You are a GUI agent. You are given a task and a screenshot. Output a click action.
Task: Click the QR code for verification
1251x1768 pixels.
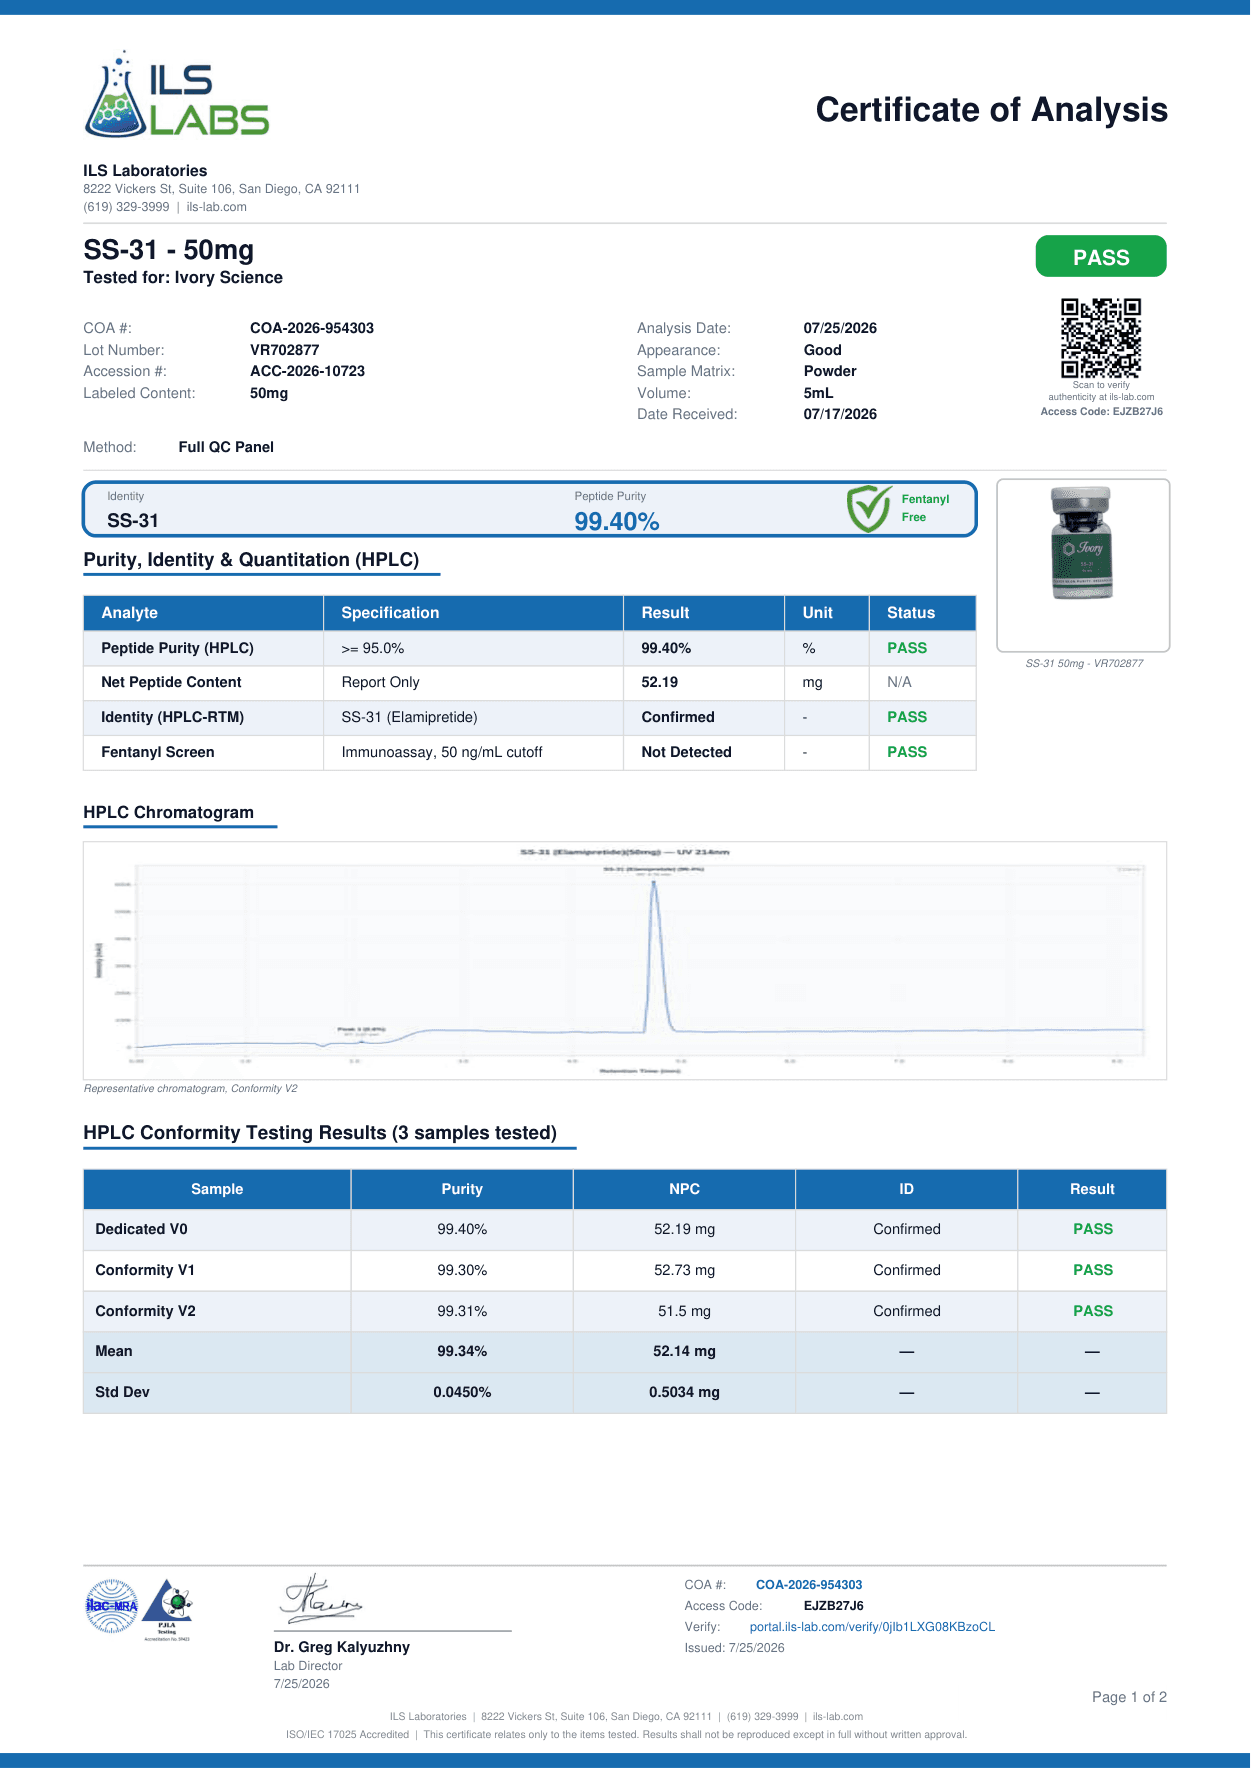pos(1101,338)
